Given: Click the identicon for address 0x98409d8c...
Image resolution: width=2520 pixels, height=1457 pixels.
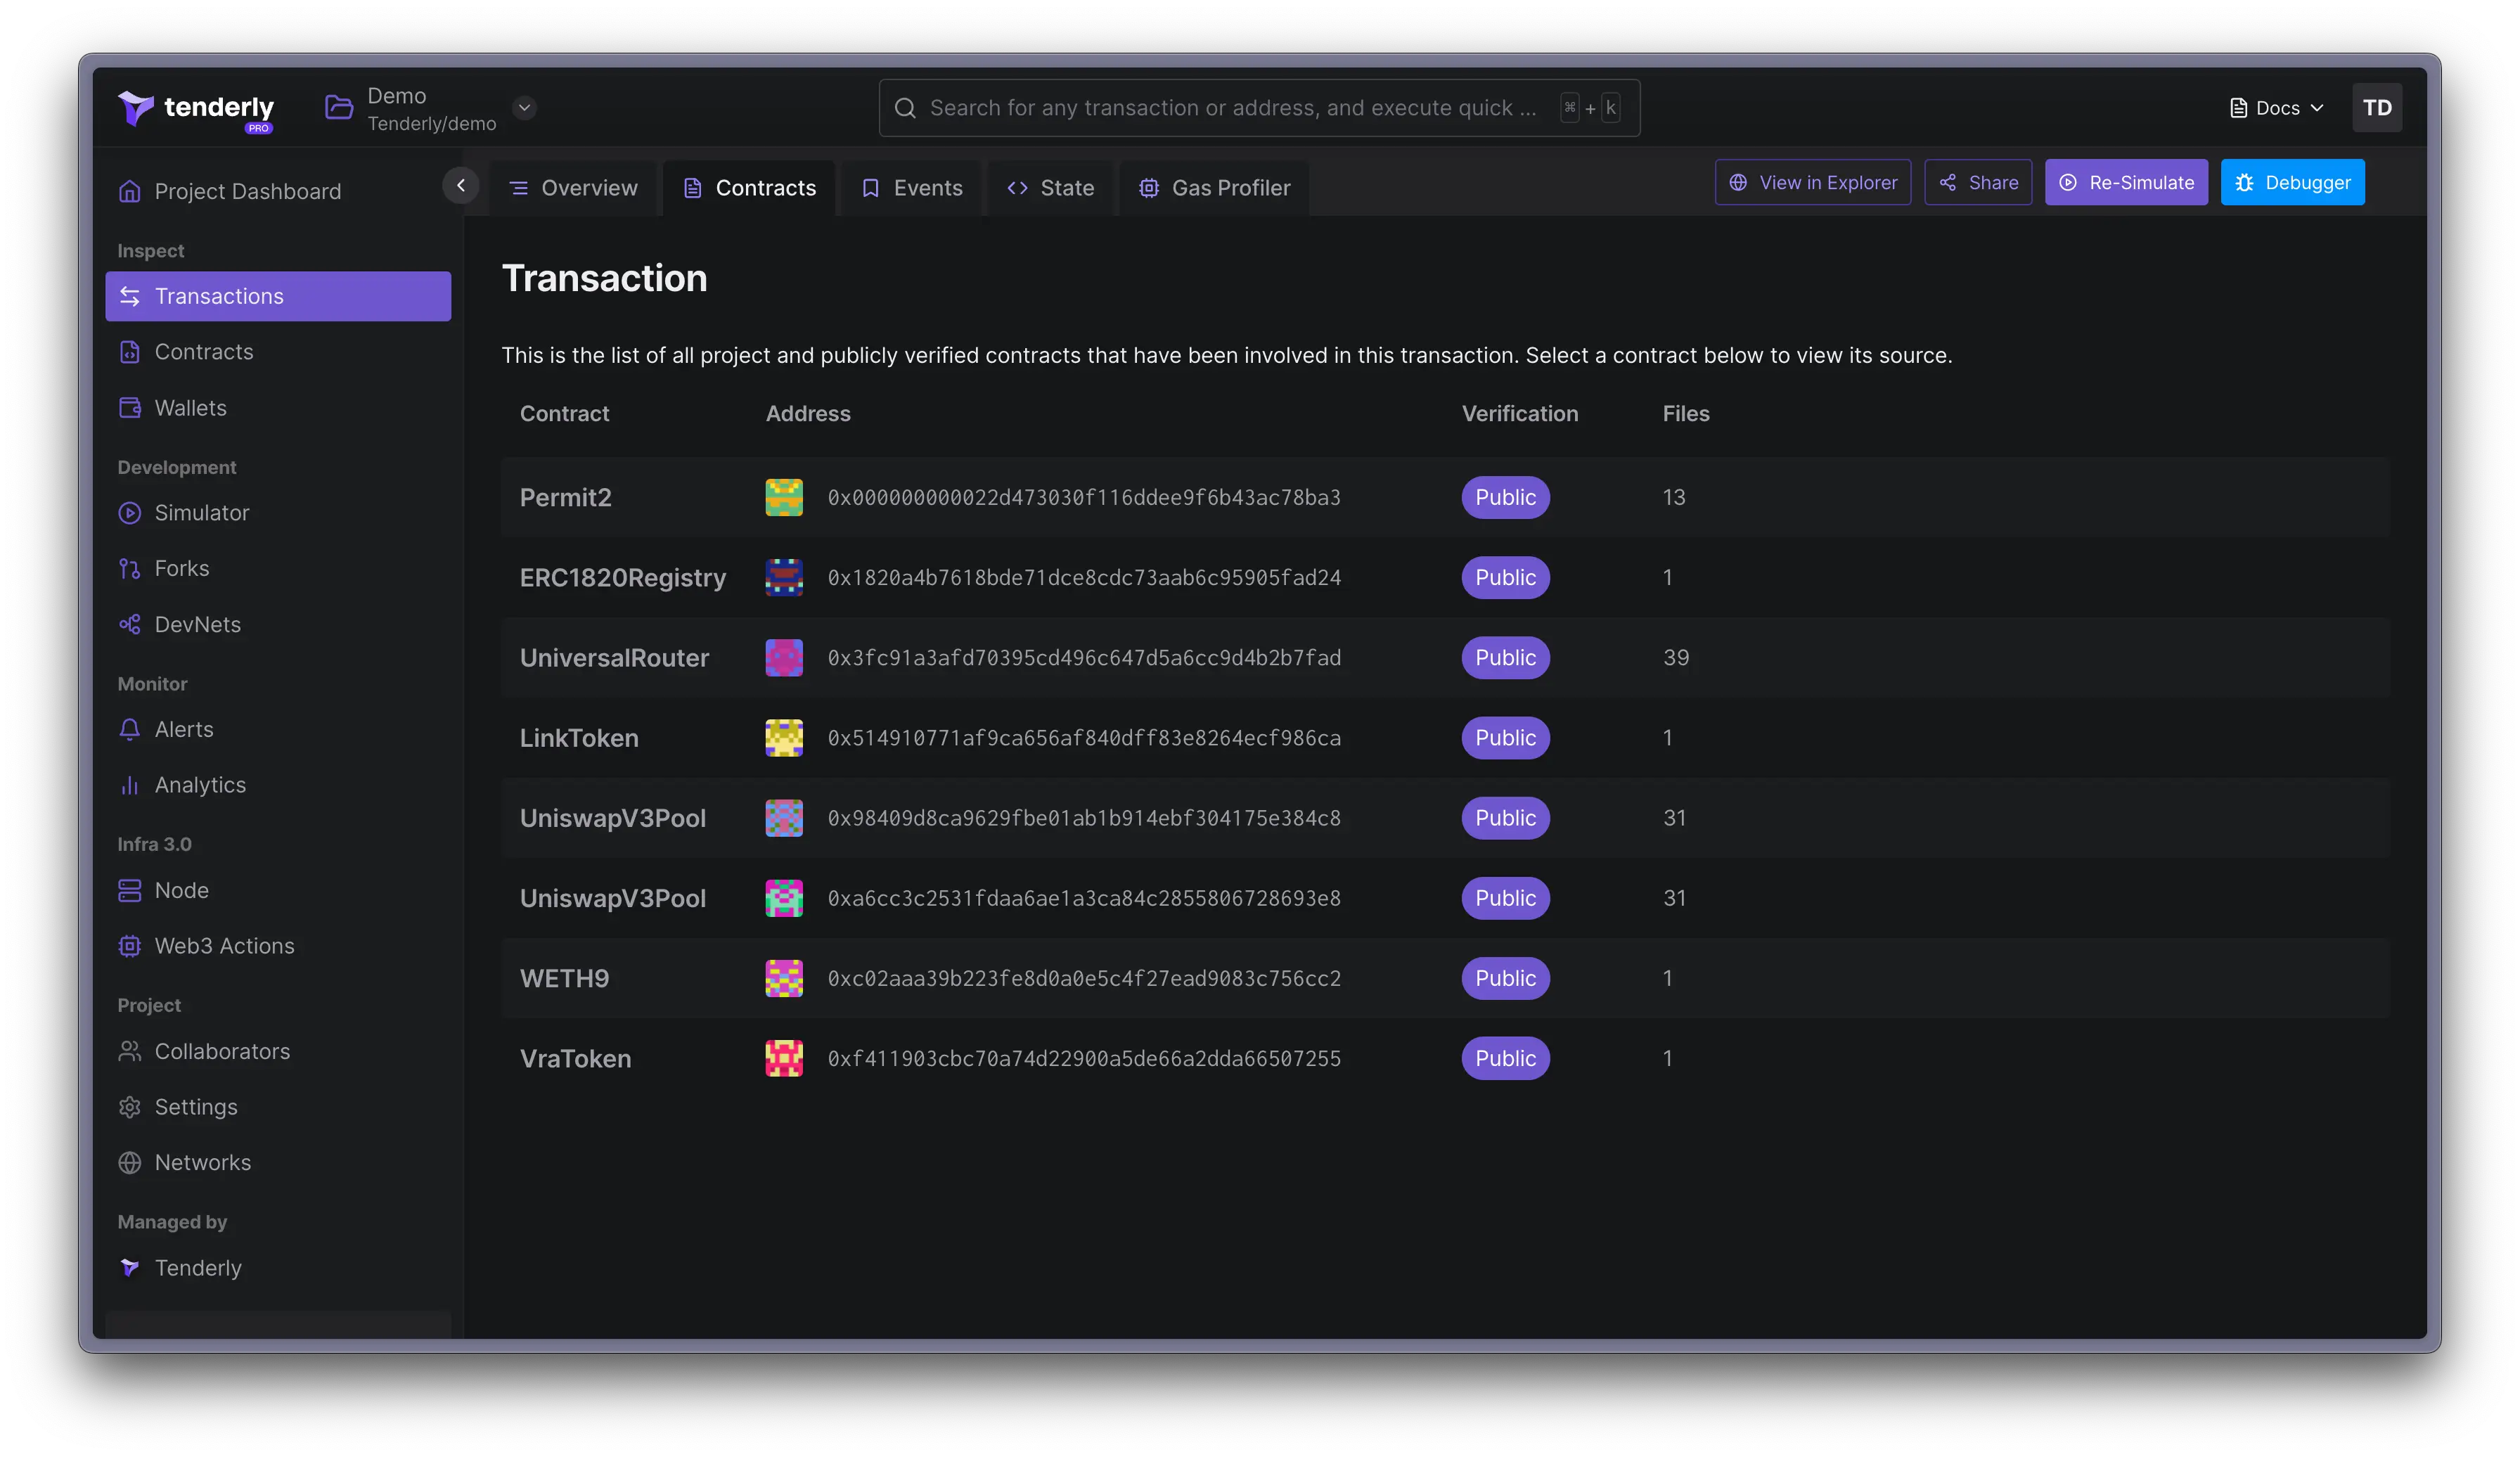Looking at the screenshot, I should click(x=784, y=818).
